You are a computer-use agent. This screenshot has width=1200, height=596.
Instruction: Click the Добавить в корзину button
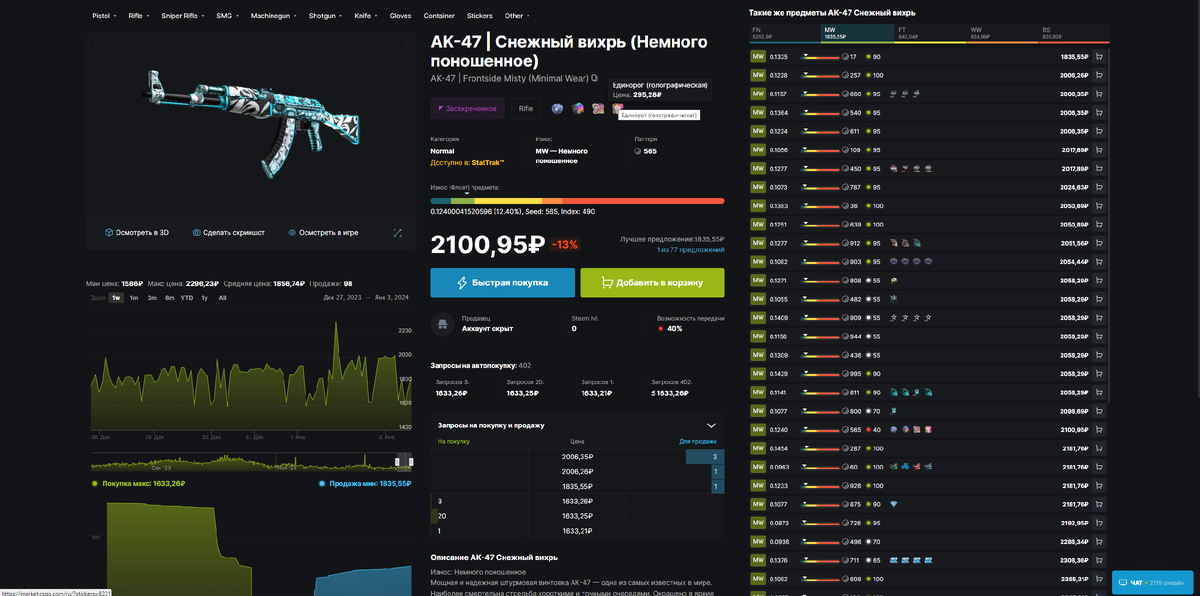click(x=652, y=283)
